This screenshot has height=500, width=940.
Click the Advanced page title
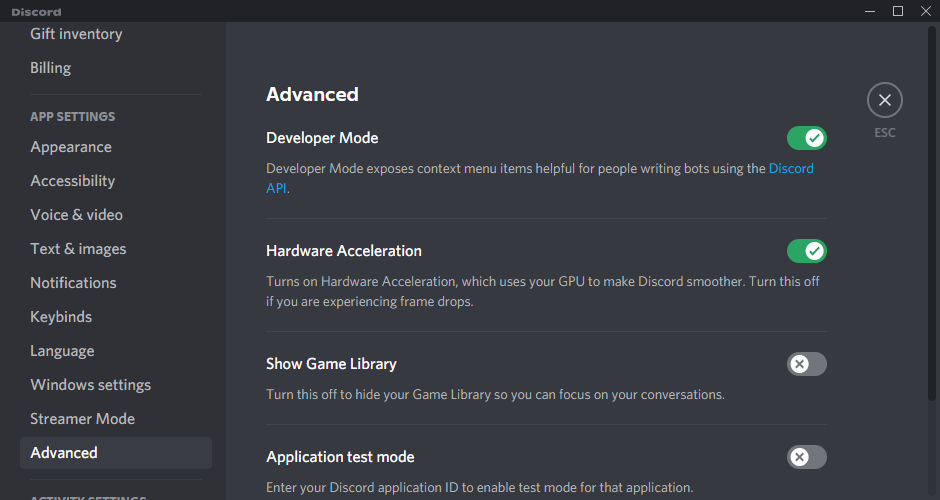coord(312,95)
